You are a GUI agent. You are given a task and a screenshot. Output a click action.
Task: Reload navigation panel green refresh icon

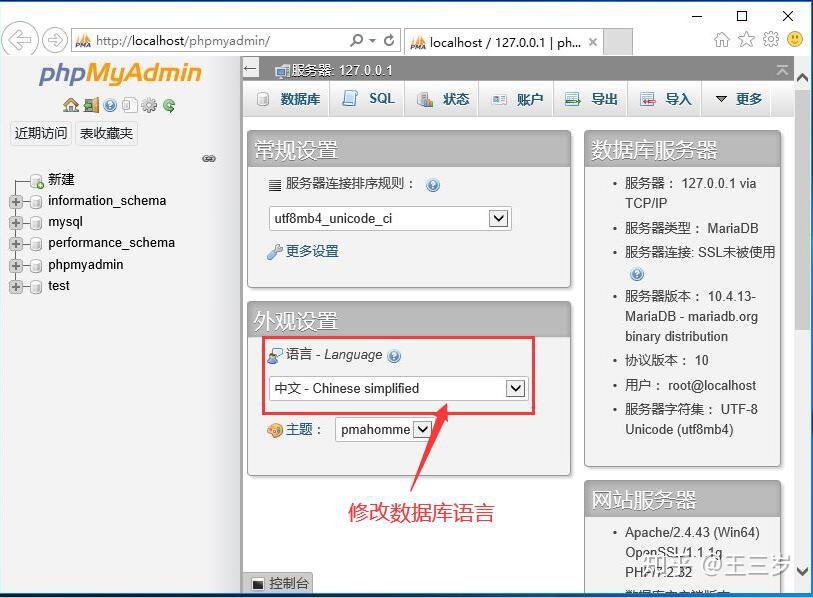[x=169, y=105]
